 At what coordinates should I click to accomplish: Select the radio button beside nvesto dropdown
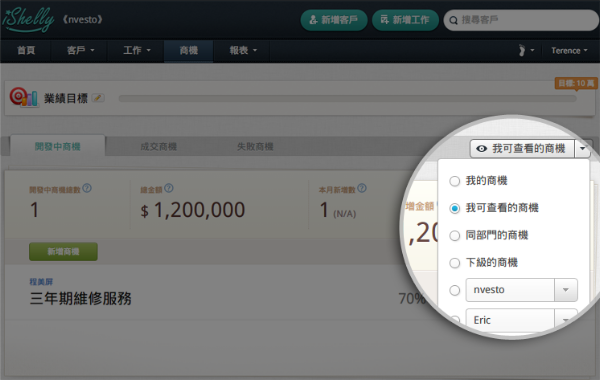pyautogui.click(x=455, y=290)
